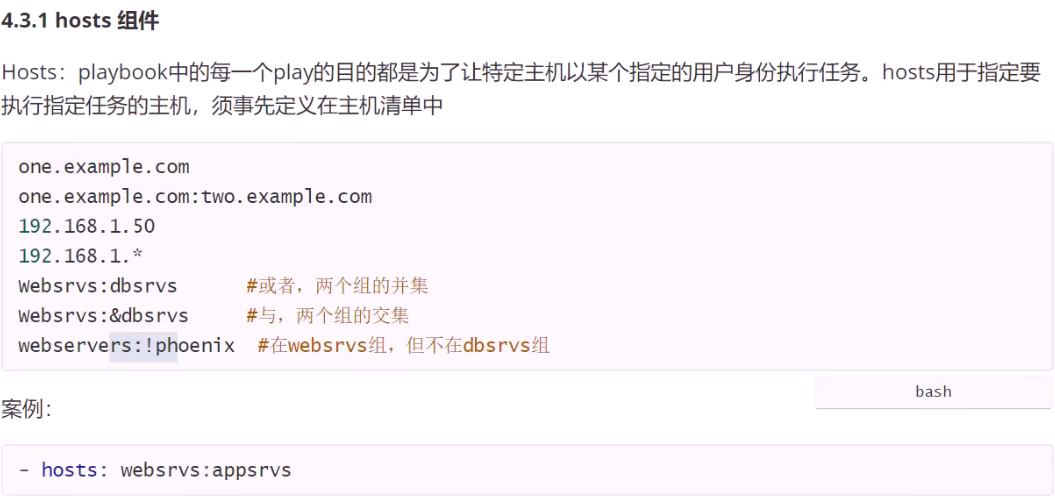Click the blank area of the second code block
Image resolution: width=1055 pixels, height=500 pixels.
click(x=673, y=470)
